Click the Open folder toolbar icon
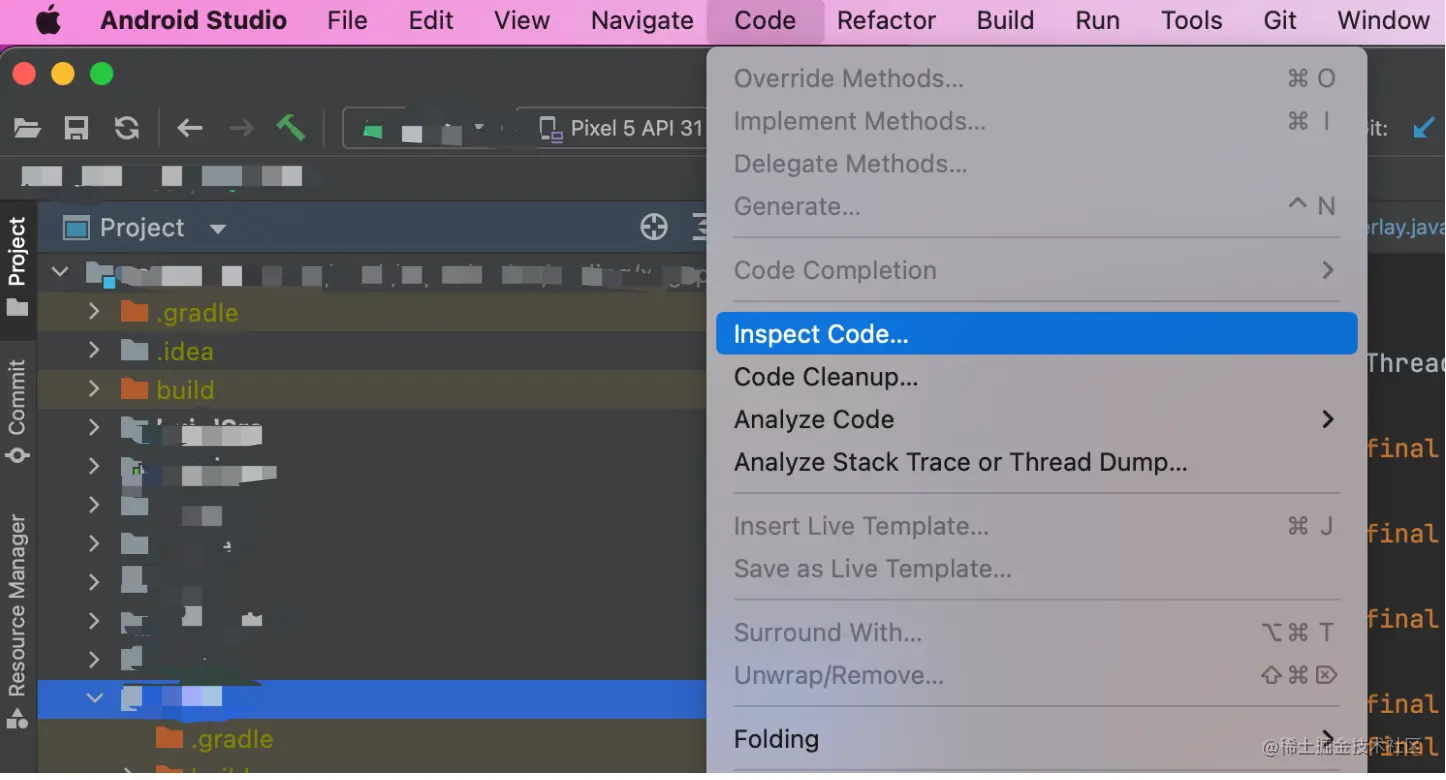Screen dimensions: 1446x780 pos(27,128)
